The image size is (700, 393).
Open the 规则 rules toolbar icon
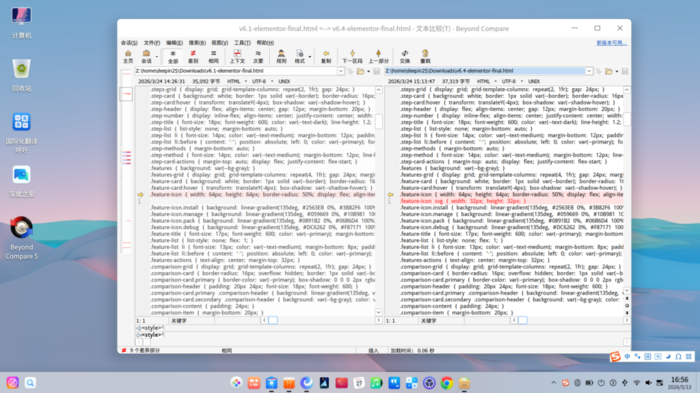(x=281, y=56)
